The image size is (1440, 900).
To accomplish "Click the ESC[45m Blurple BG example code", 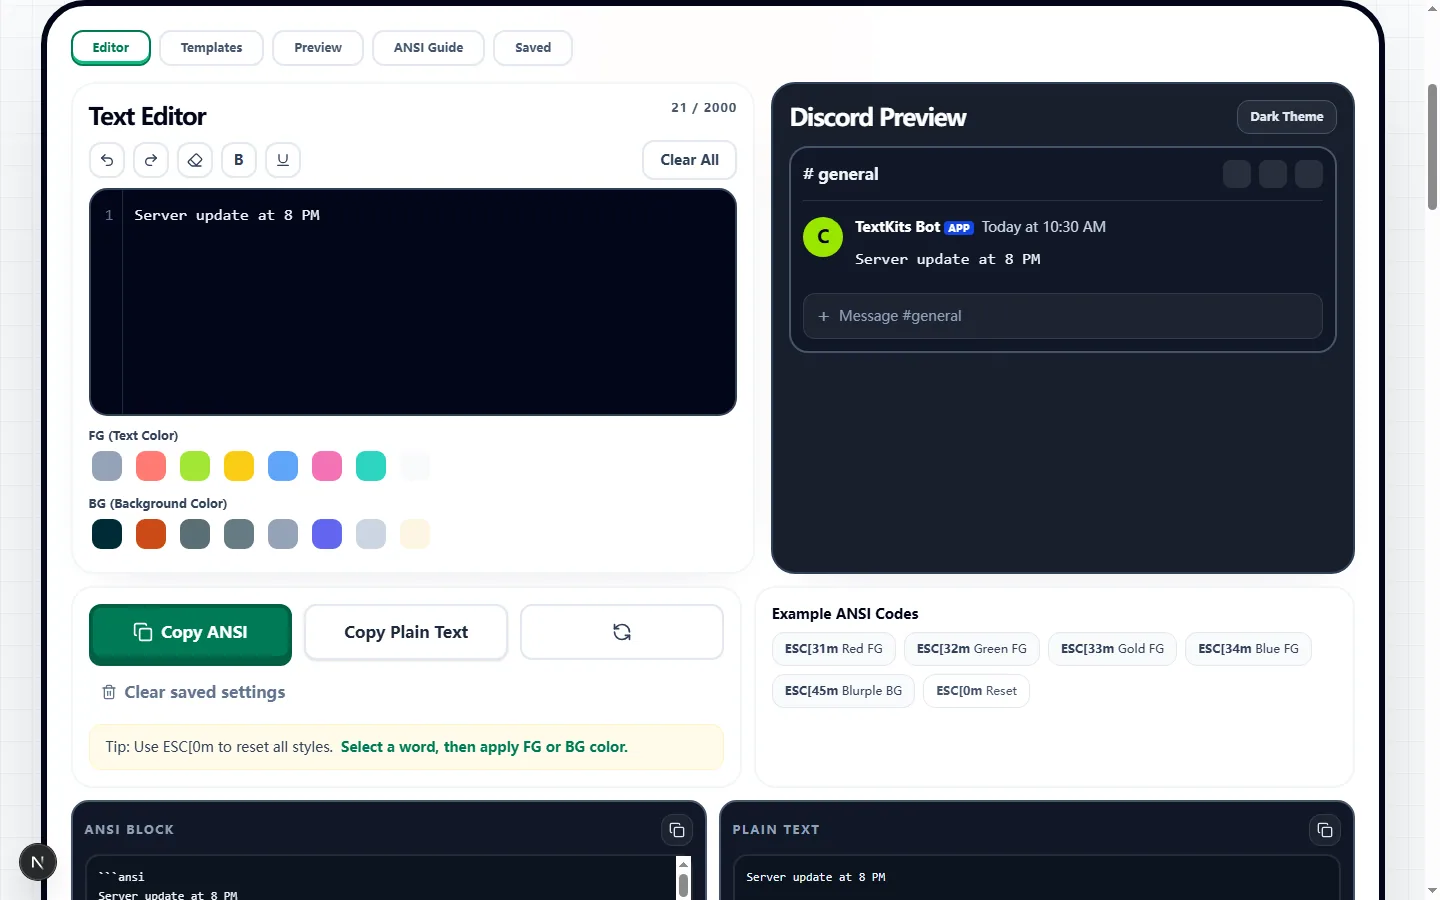I will (843, 691).
